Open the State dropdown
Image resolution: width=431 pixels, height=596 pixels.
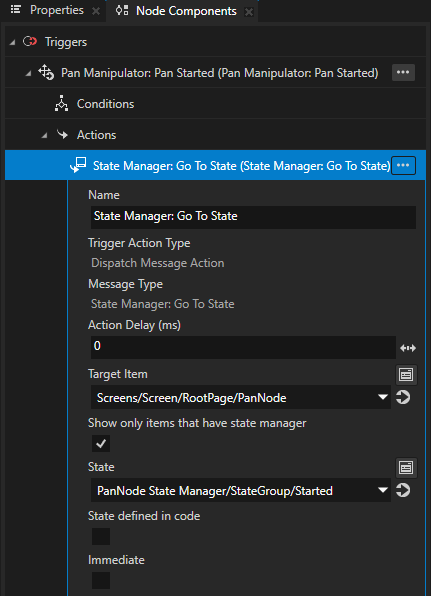coord(241,490)
